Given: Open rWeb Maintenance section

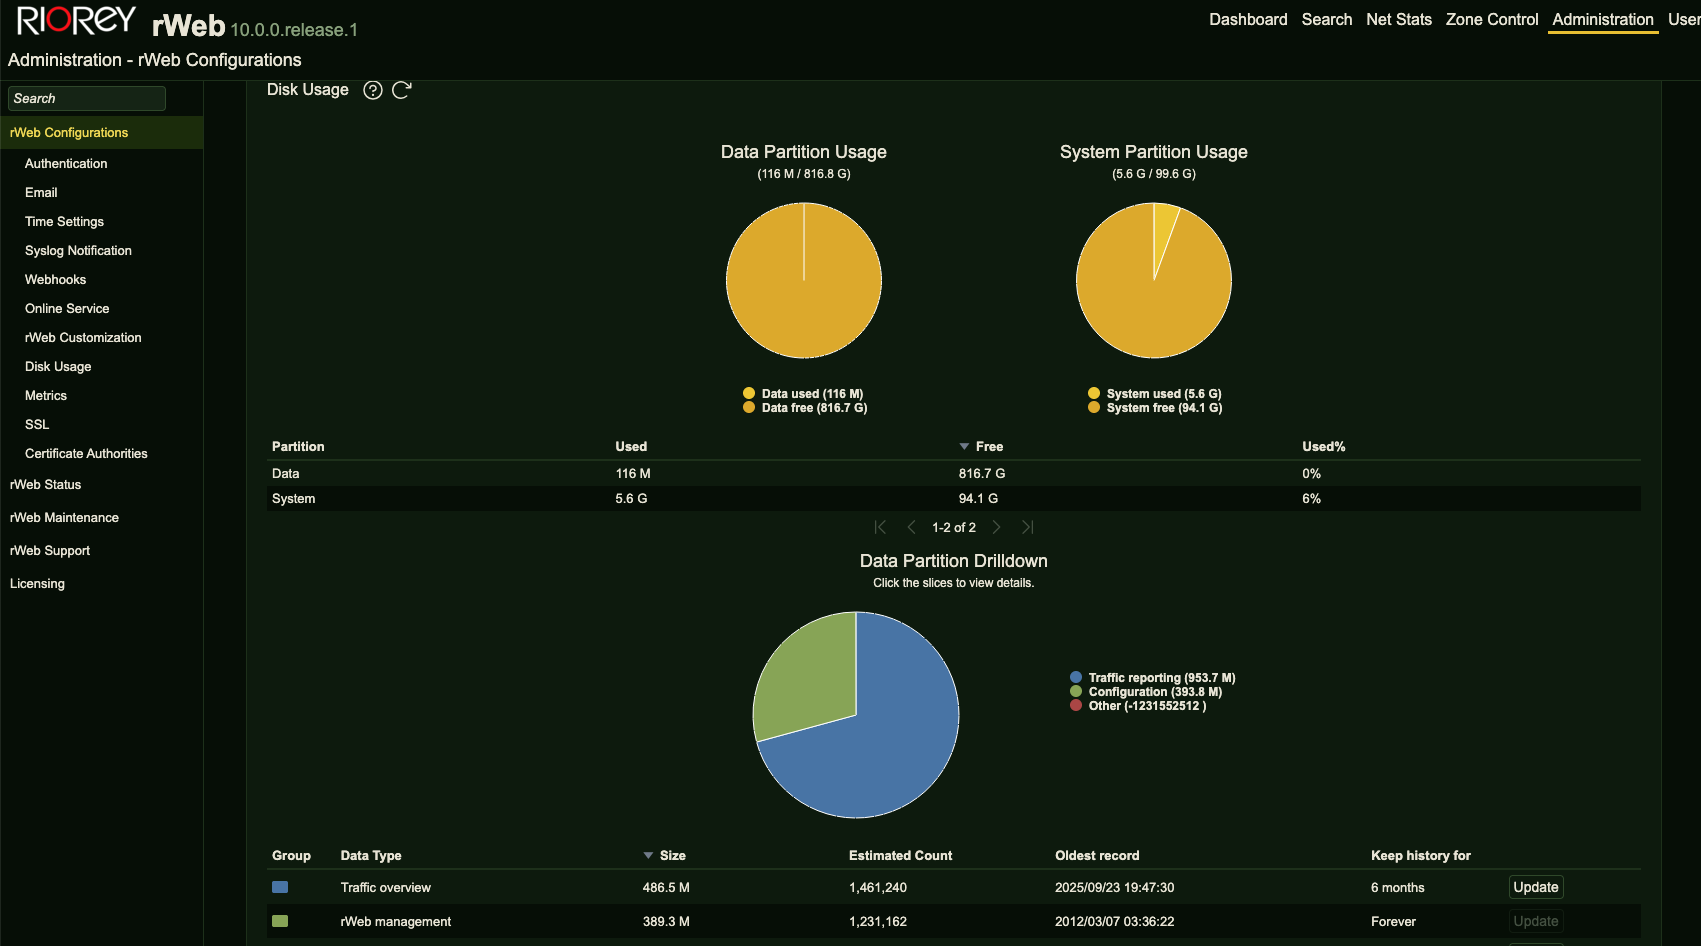Looking at the screenshot, I should 64,517.
